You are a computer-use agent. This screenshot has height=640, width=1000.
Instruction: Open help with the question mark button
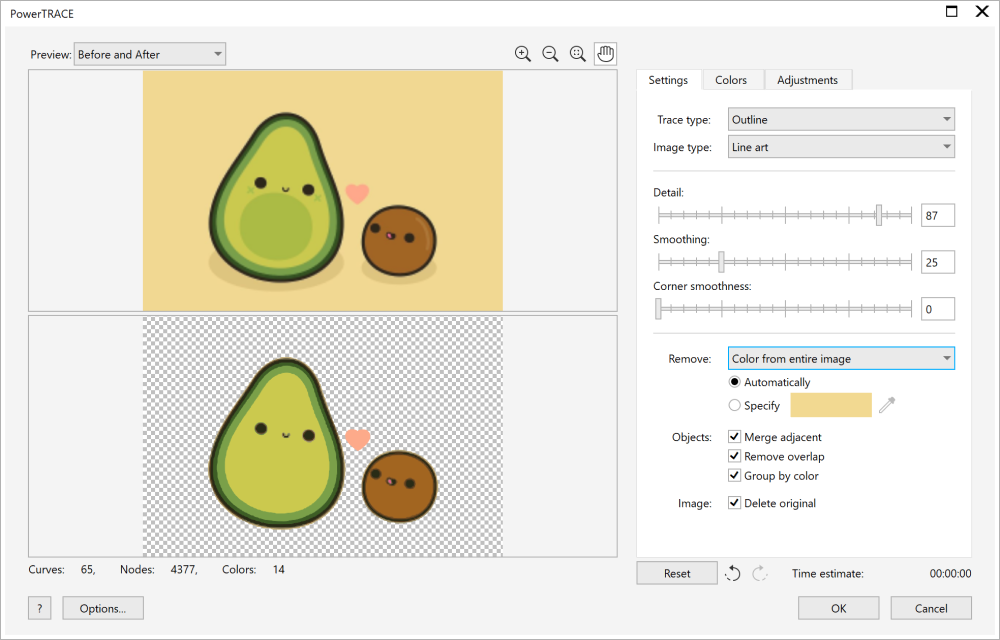point(40,608)
